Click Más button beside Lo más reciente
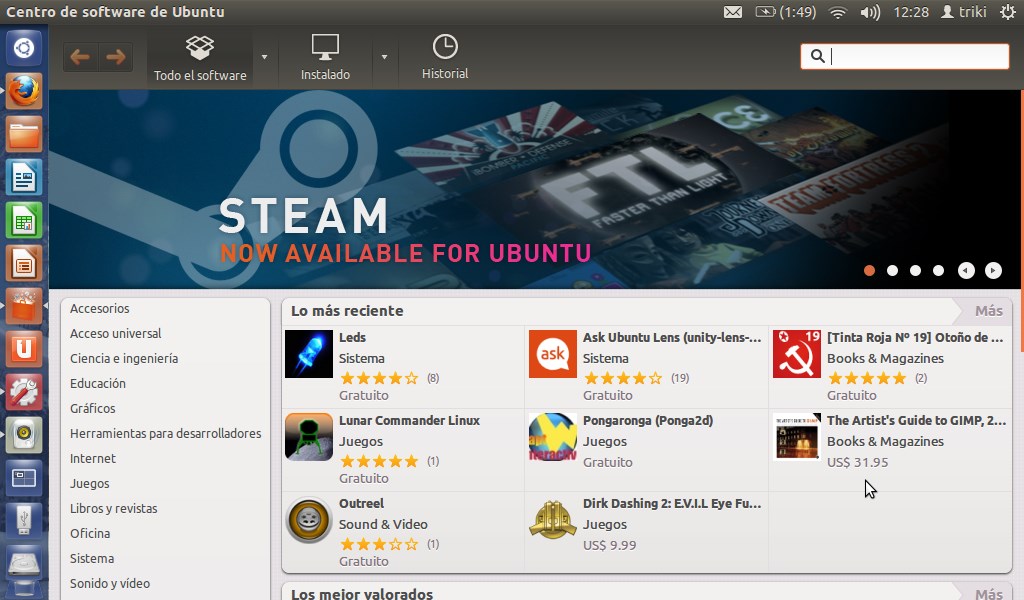This screenshot has width=1024, height=600. tap(989, 311)
